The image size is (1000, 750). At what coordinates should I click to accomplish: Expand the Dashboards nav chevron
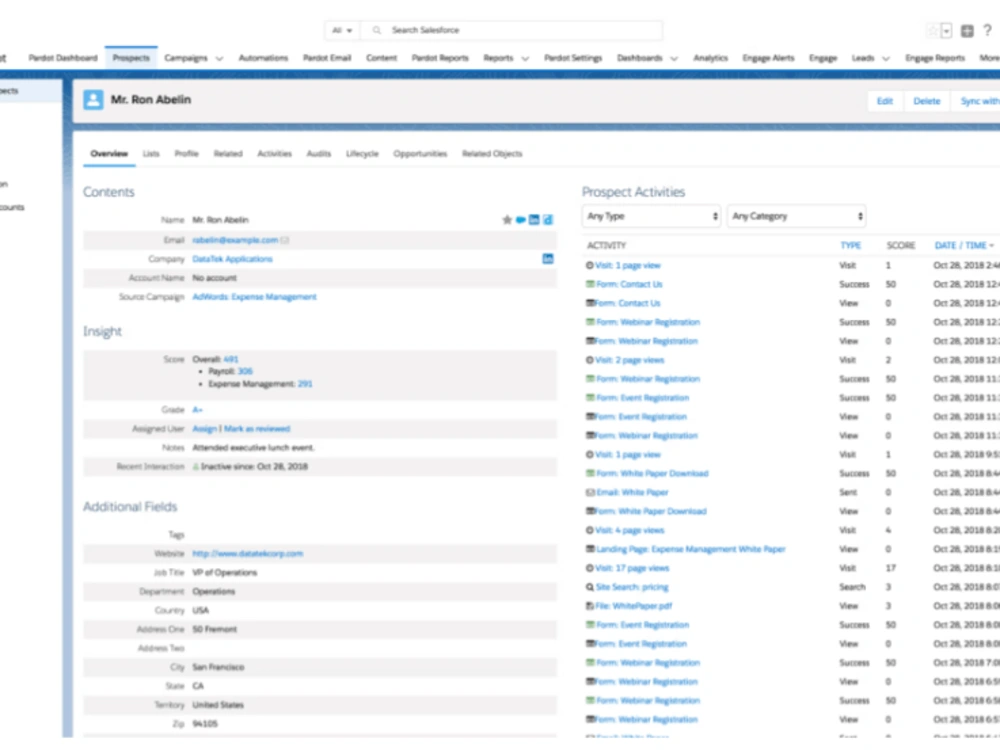click(x=674, y=58)
